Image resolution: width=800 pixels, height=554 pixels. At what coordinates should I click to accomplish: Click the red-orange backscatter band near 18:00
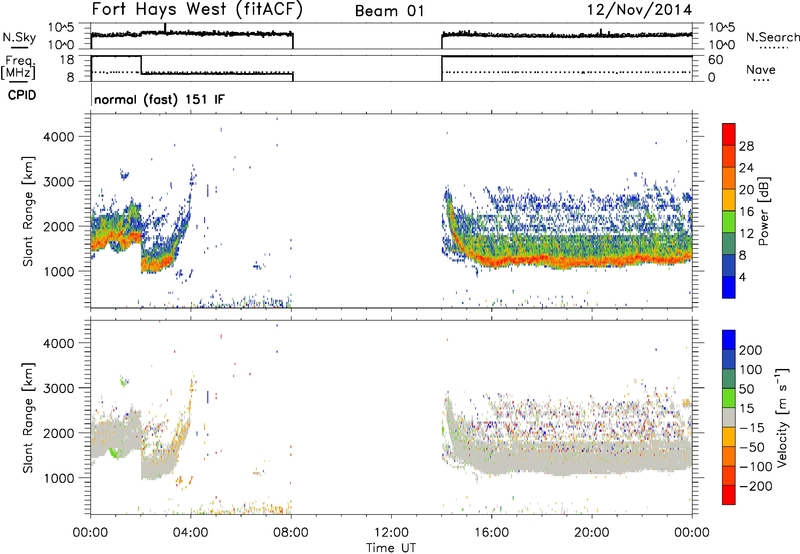point(542,262)
